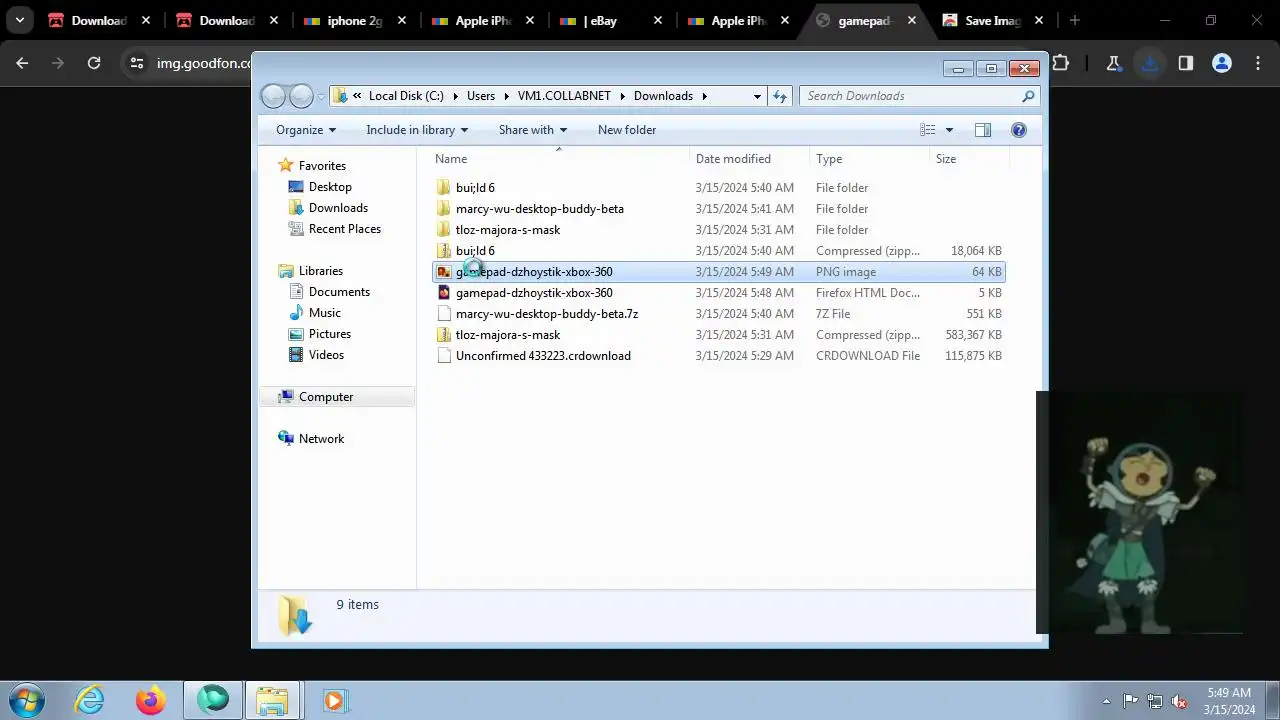The height and width of the screenshot is (720, 1280).
Task: Click Explorer's Forward navigation arrow
Action: point(301,96)
